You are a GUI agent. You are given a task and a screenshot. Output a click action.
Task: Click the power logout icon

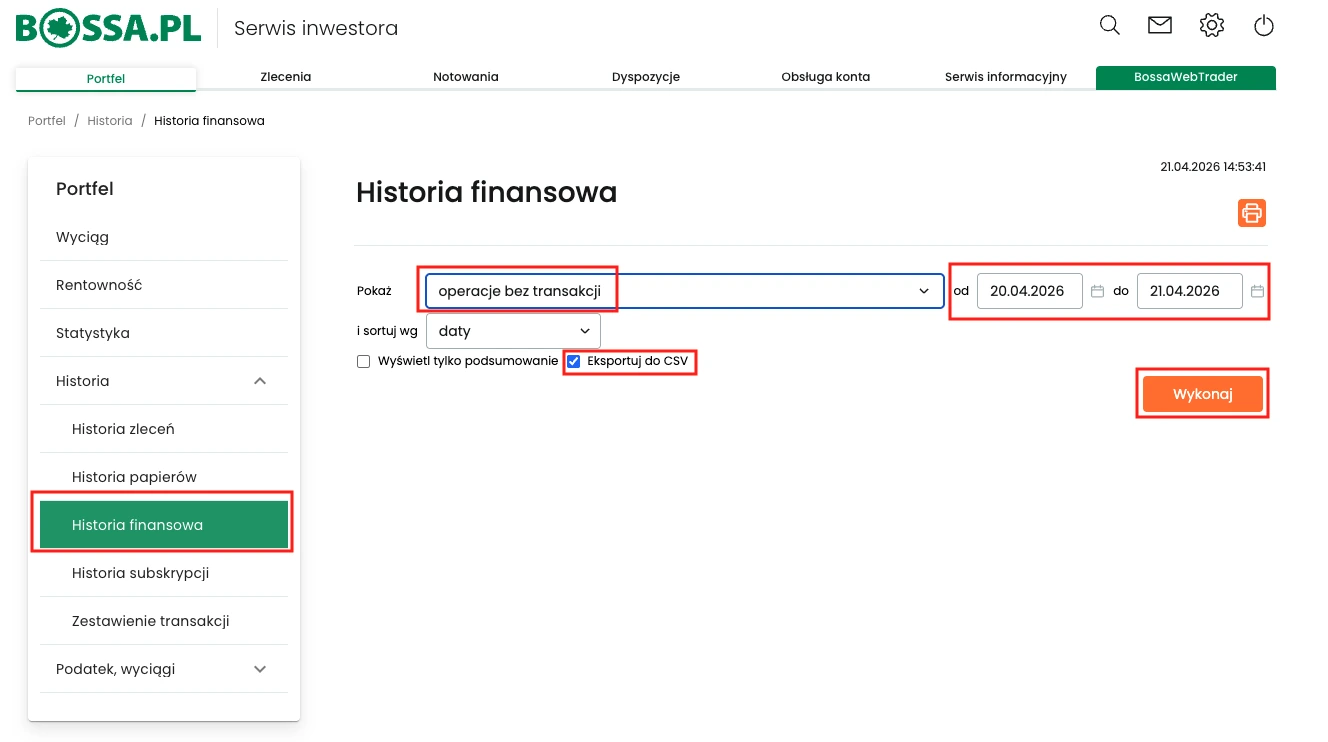(1264, 26)
